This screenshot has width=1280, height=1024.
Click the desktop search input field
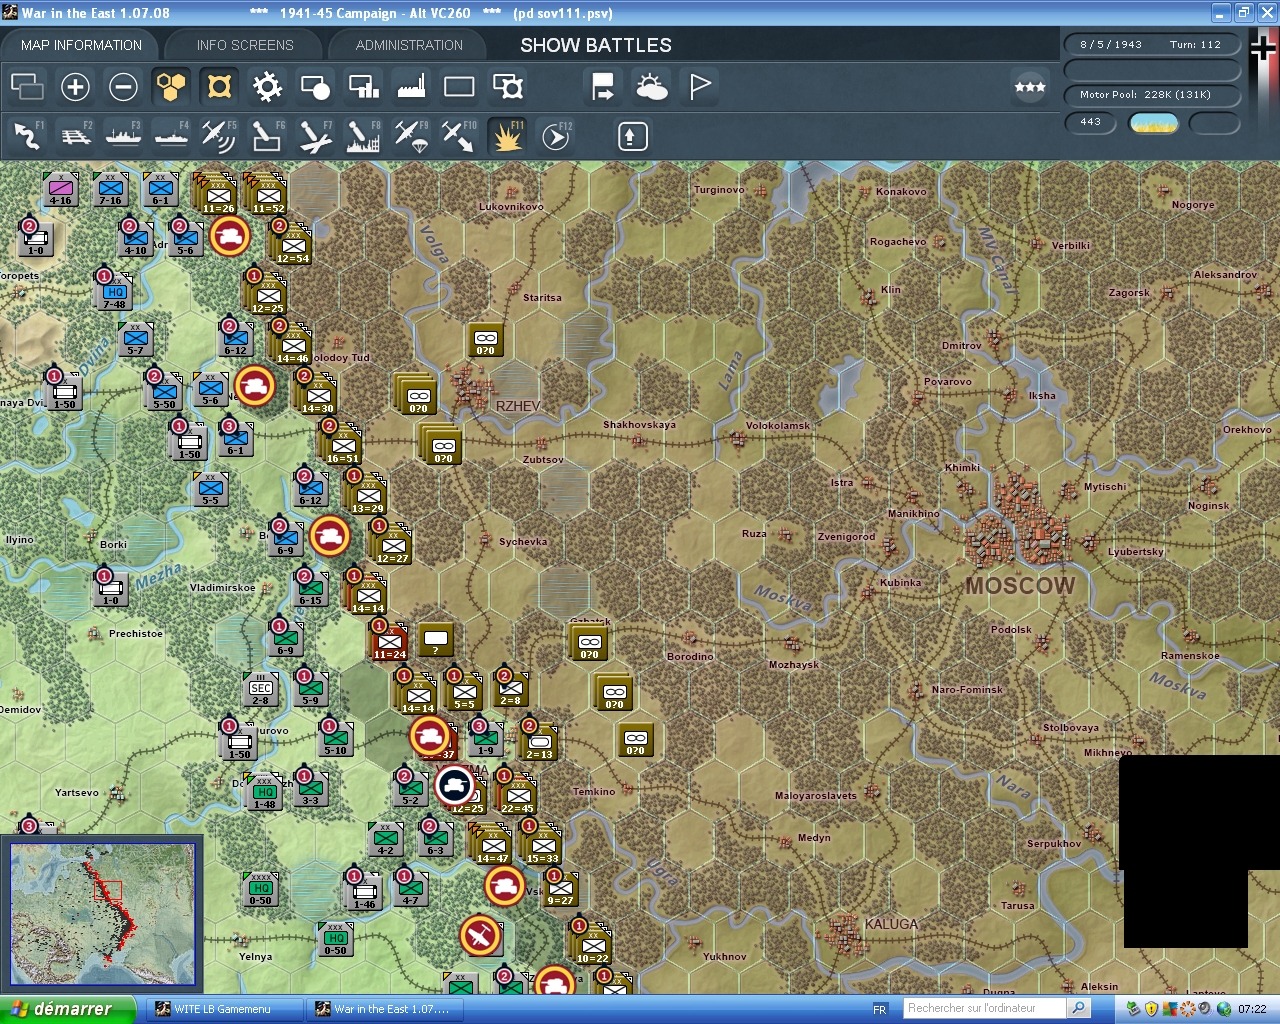(x=985, y=1008)
